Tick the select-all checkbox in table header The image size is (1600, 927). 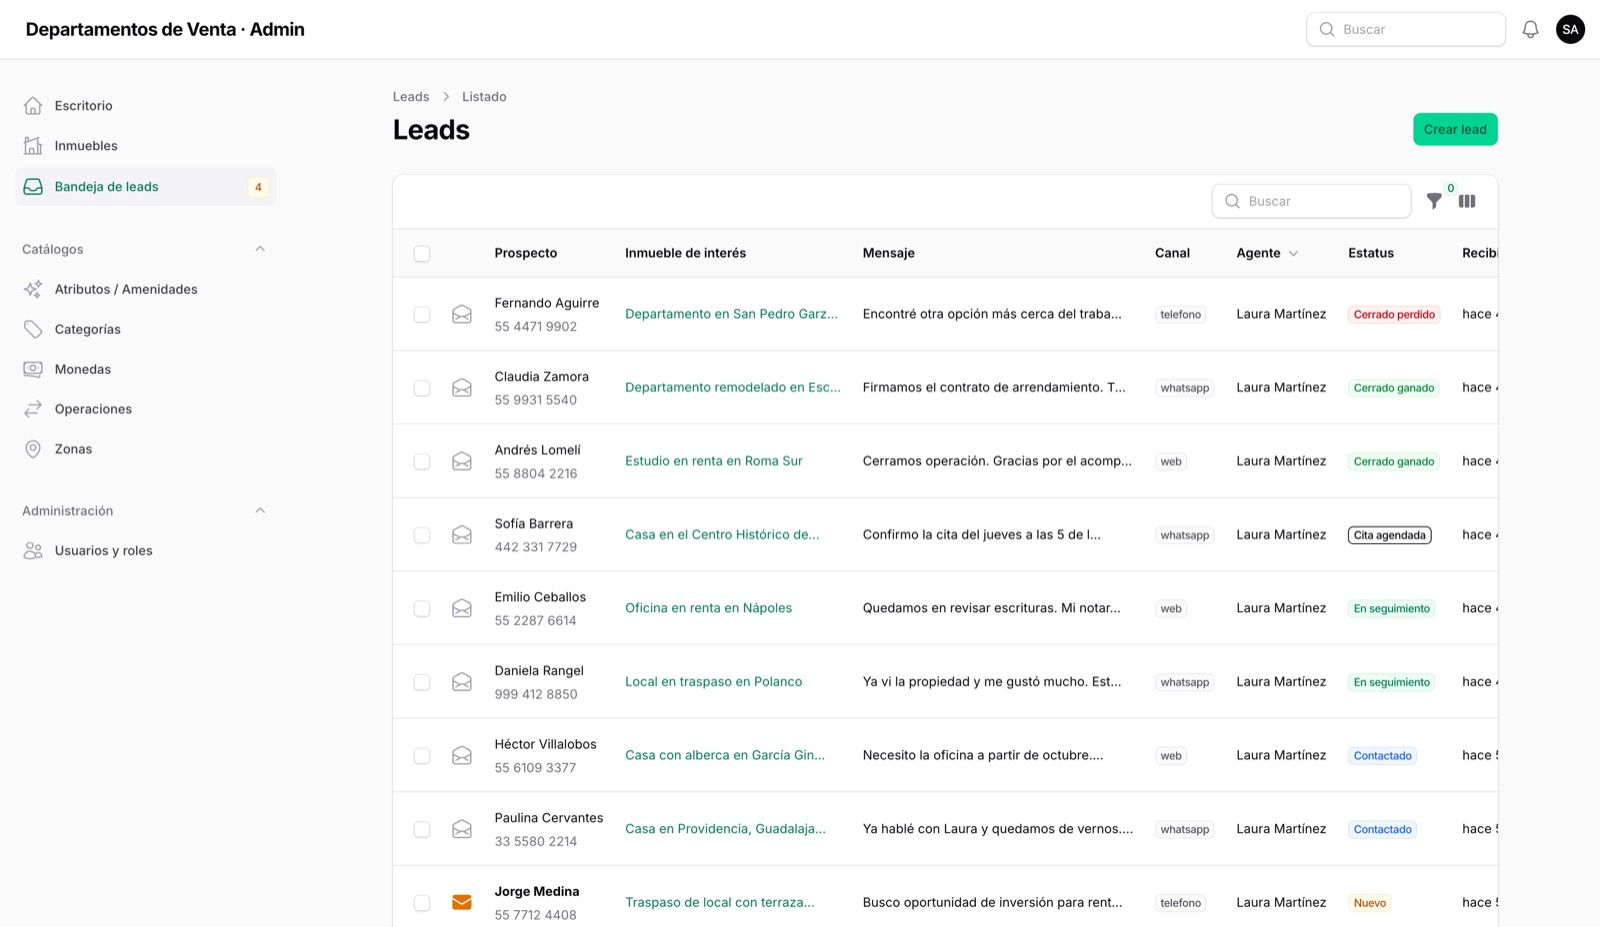[422, 254]
